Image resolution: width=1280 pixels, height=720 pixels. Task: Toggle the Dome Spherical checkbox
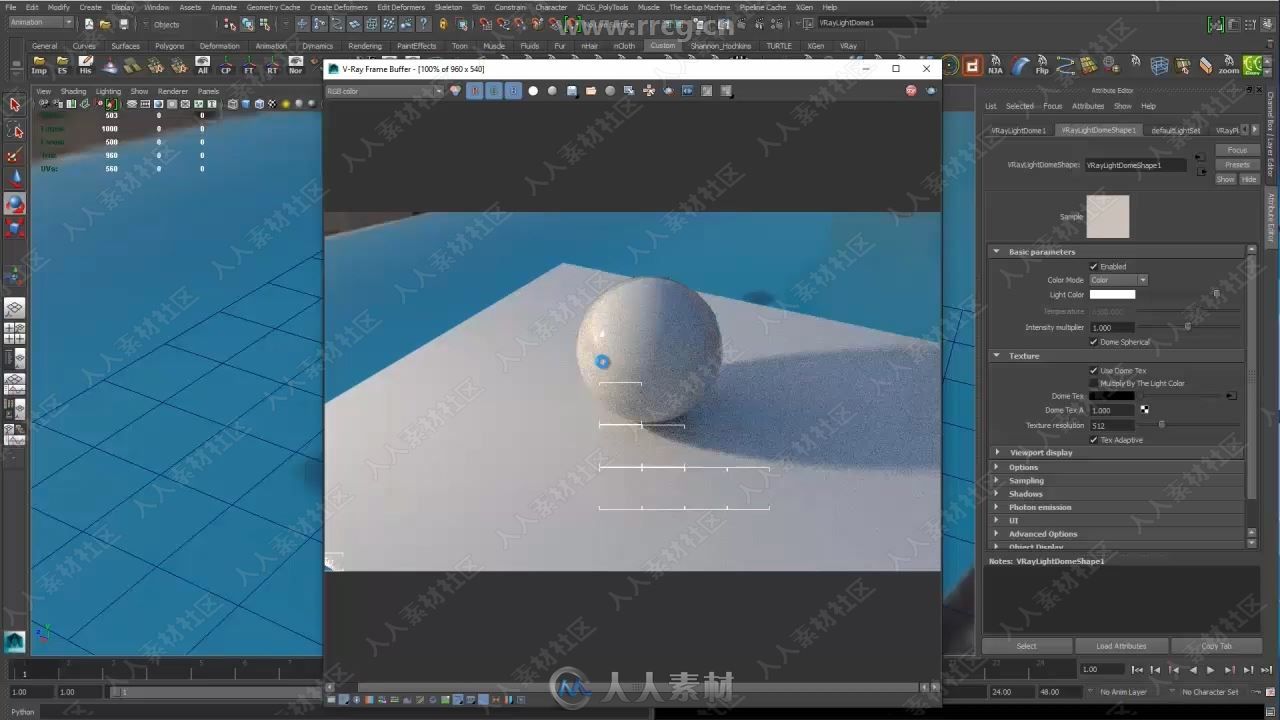coord(1093,342)
